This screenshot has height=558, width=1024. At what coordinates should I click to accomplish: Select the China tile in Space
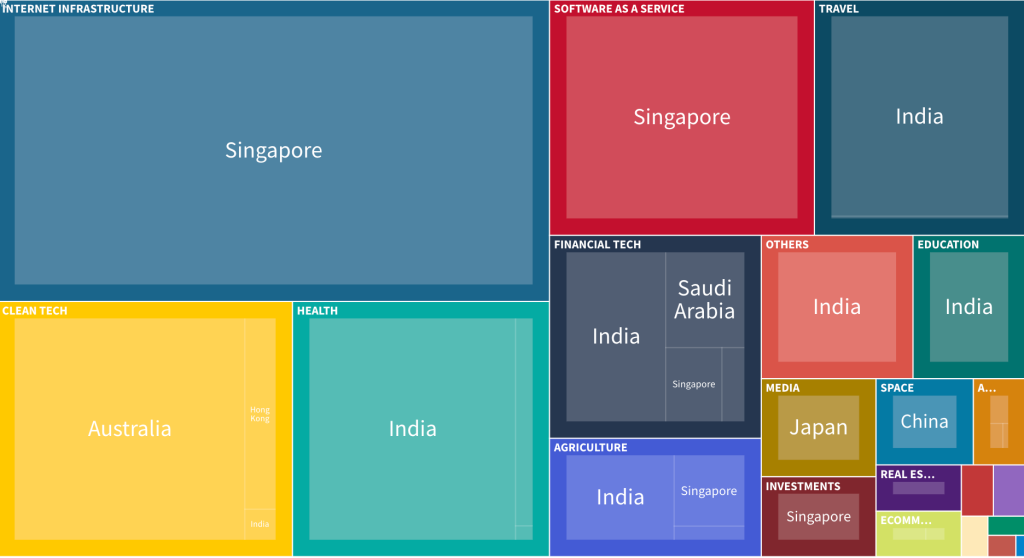point(924,421)
